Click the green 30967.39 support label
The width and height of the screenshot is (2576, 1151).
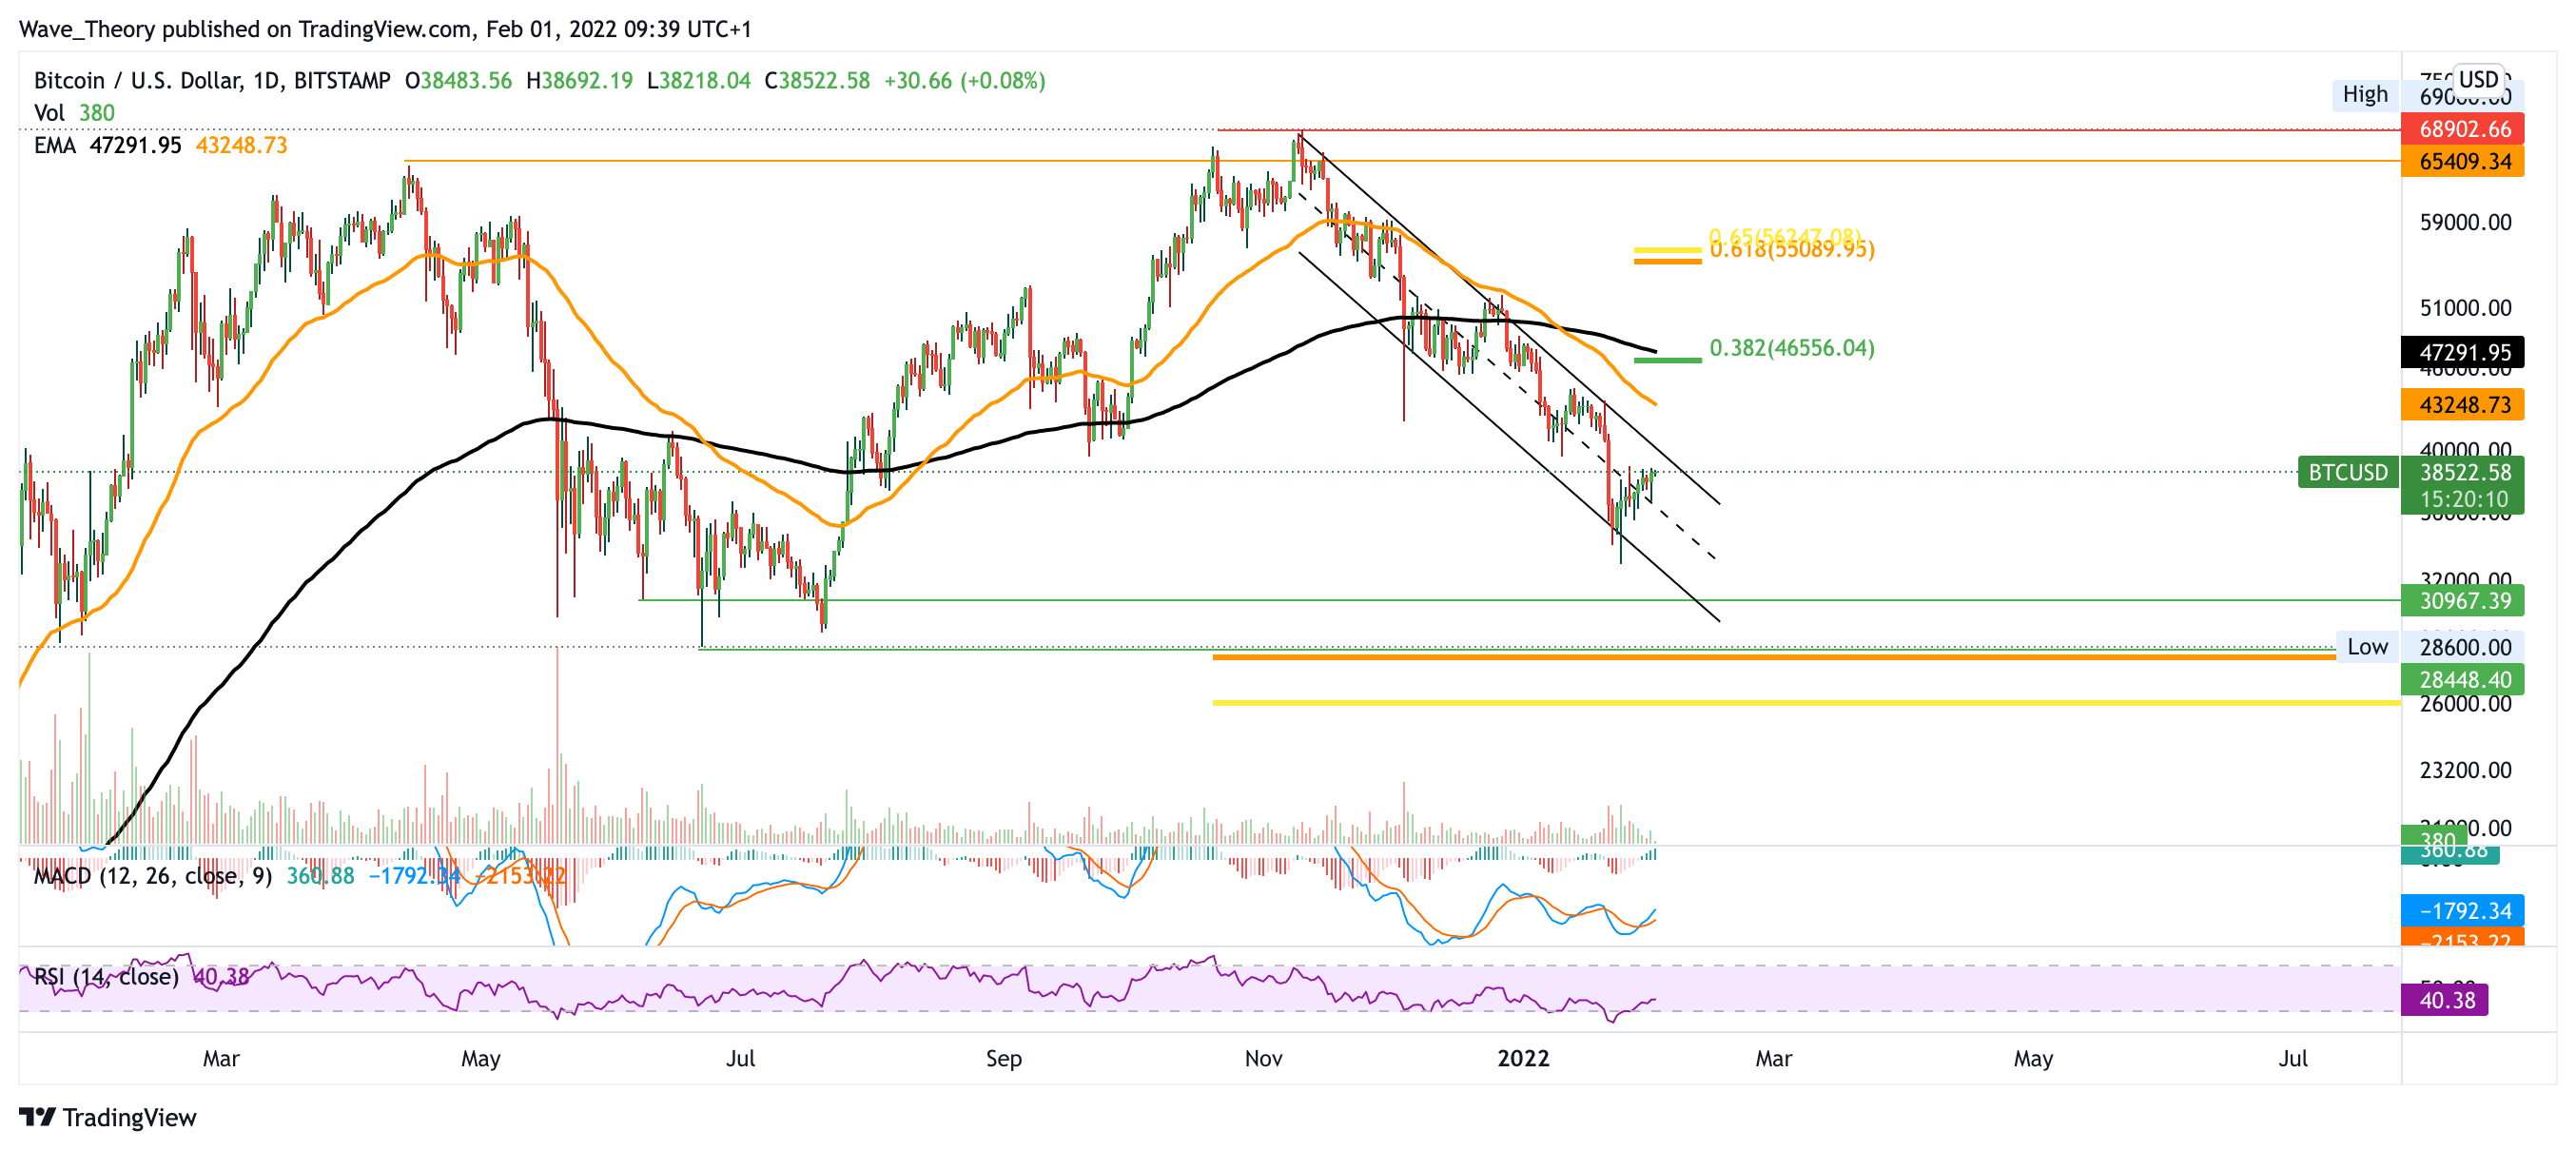click(x=2463, y=600)
